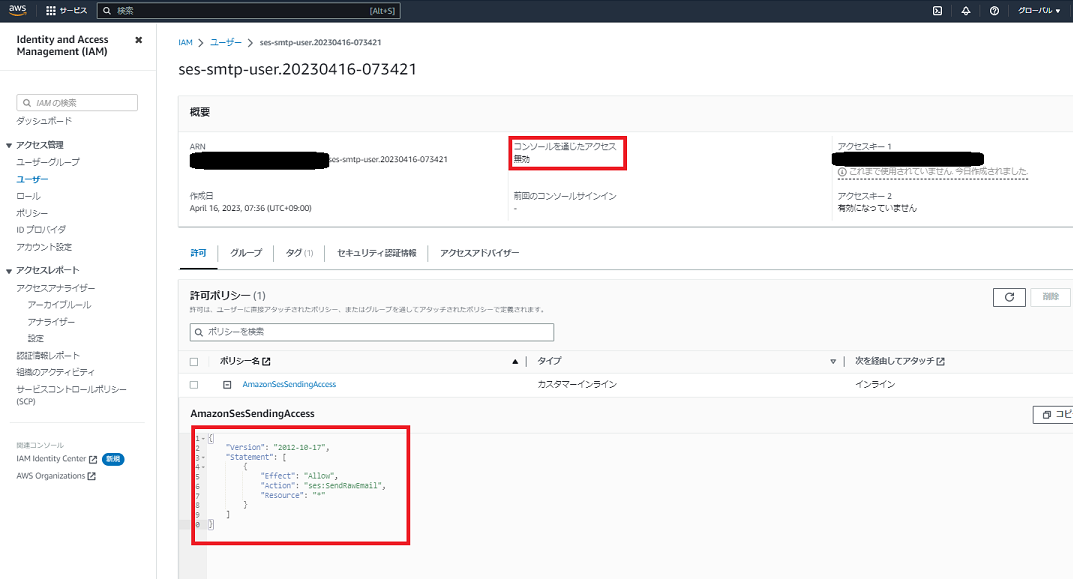Click the ユーザー breadcrumb link
Image resolution: width=1073 pixels, height=579 pixels.
[225, 42]
